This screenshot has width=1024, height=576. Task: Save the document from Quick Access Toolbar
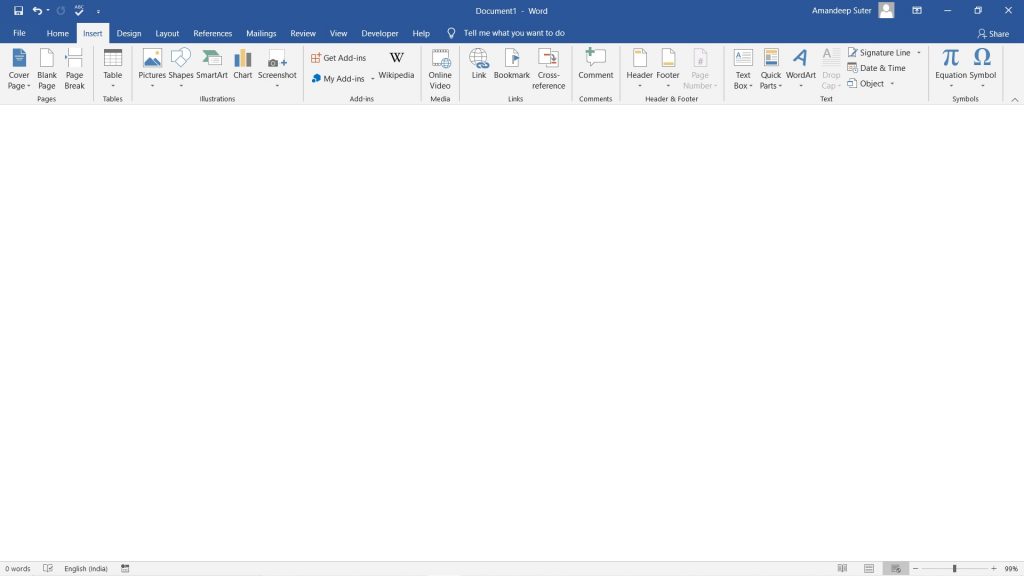(18, 10)
